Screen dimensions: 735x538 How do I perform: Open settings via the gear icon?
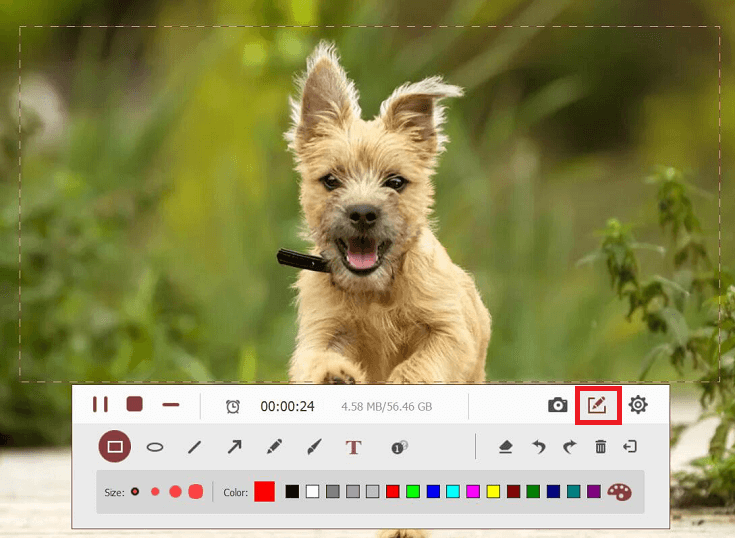(x=638, y=404)
